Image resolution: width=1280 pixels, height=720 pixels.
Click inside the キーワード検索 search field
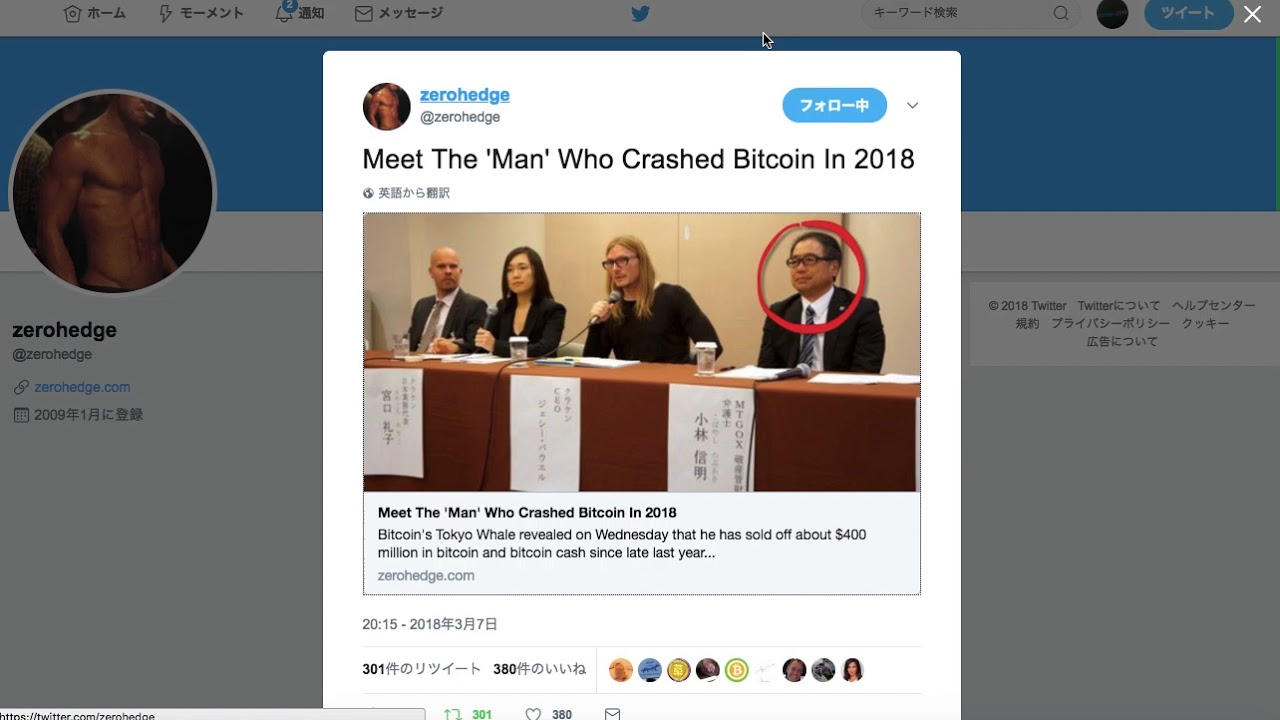tap(960, 14)
